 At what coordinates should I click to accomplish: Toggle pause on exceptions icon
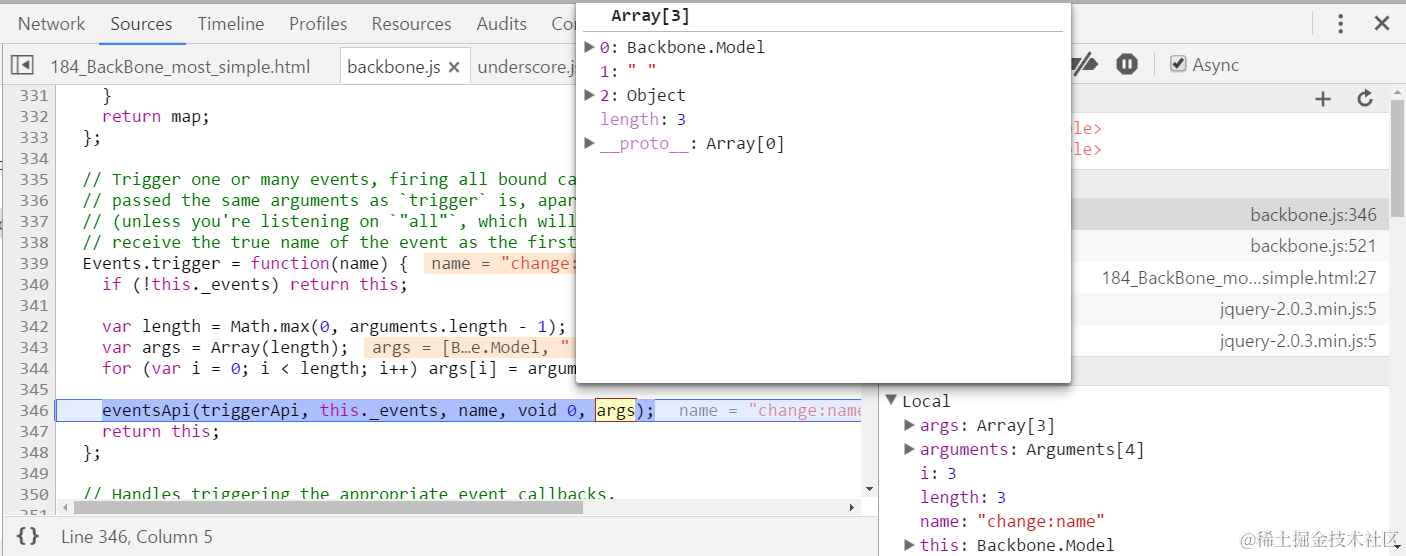coord(1127,64)
